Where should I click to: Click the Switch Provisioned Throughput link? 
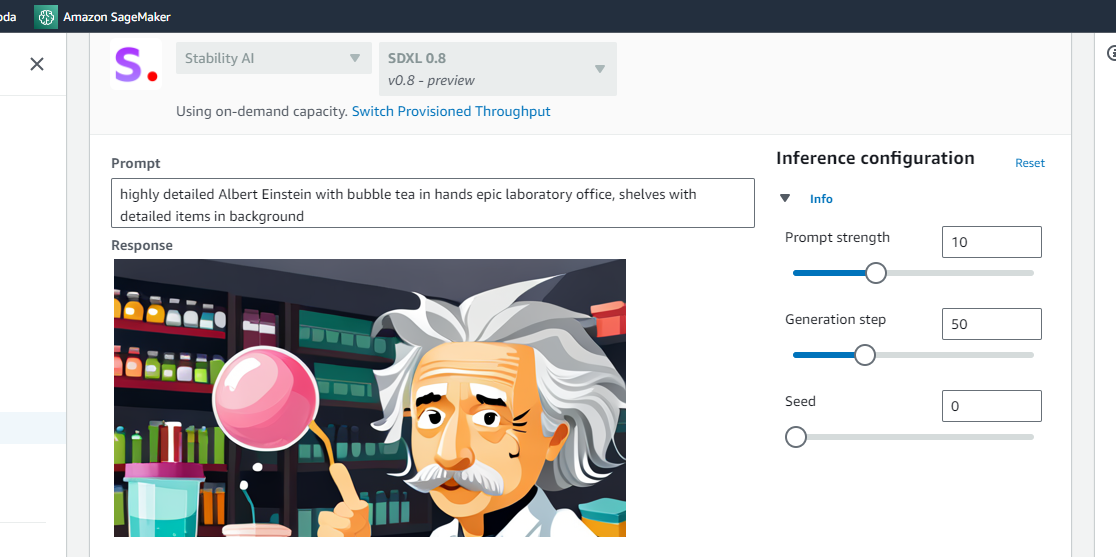[x=451, y=111]
